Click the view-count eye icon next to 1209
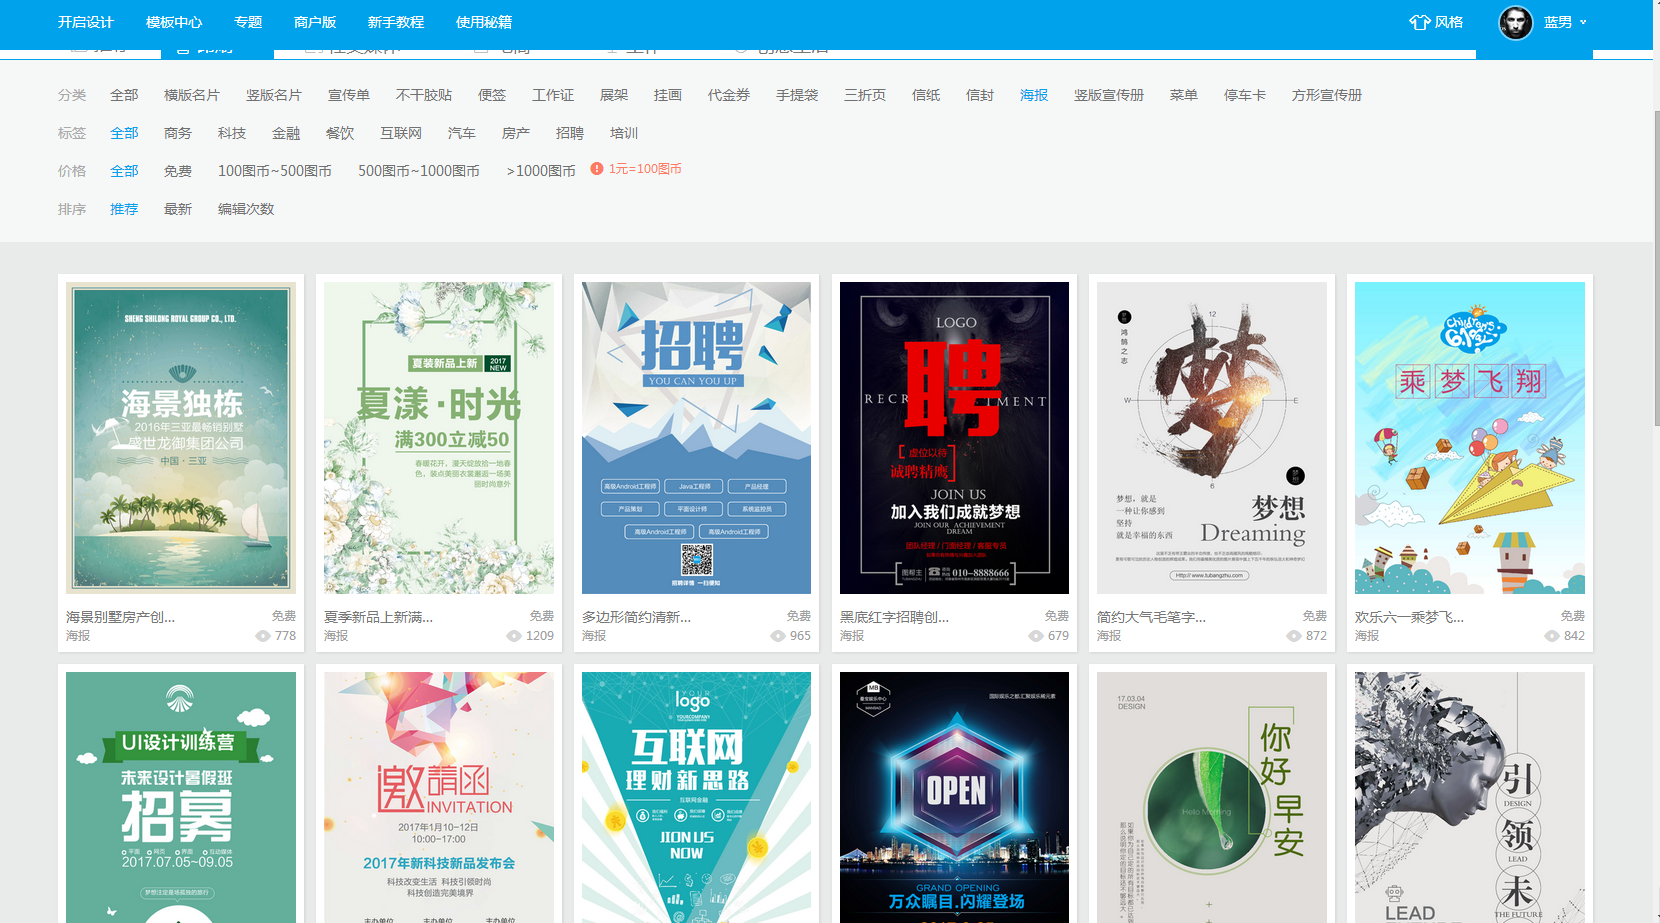Screen dimensions: 1660x923 (x=514, y=636)
